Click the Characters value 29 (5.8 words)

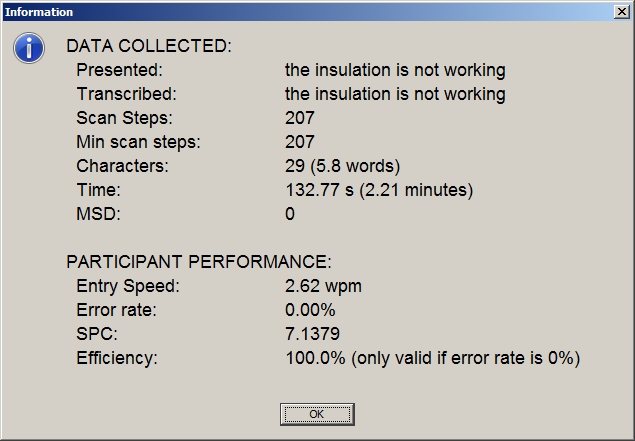coord(343,166)
